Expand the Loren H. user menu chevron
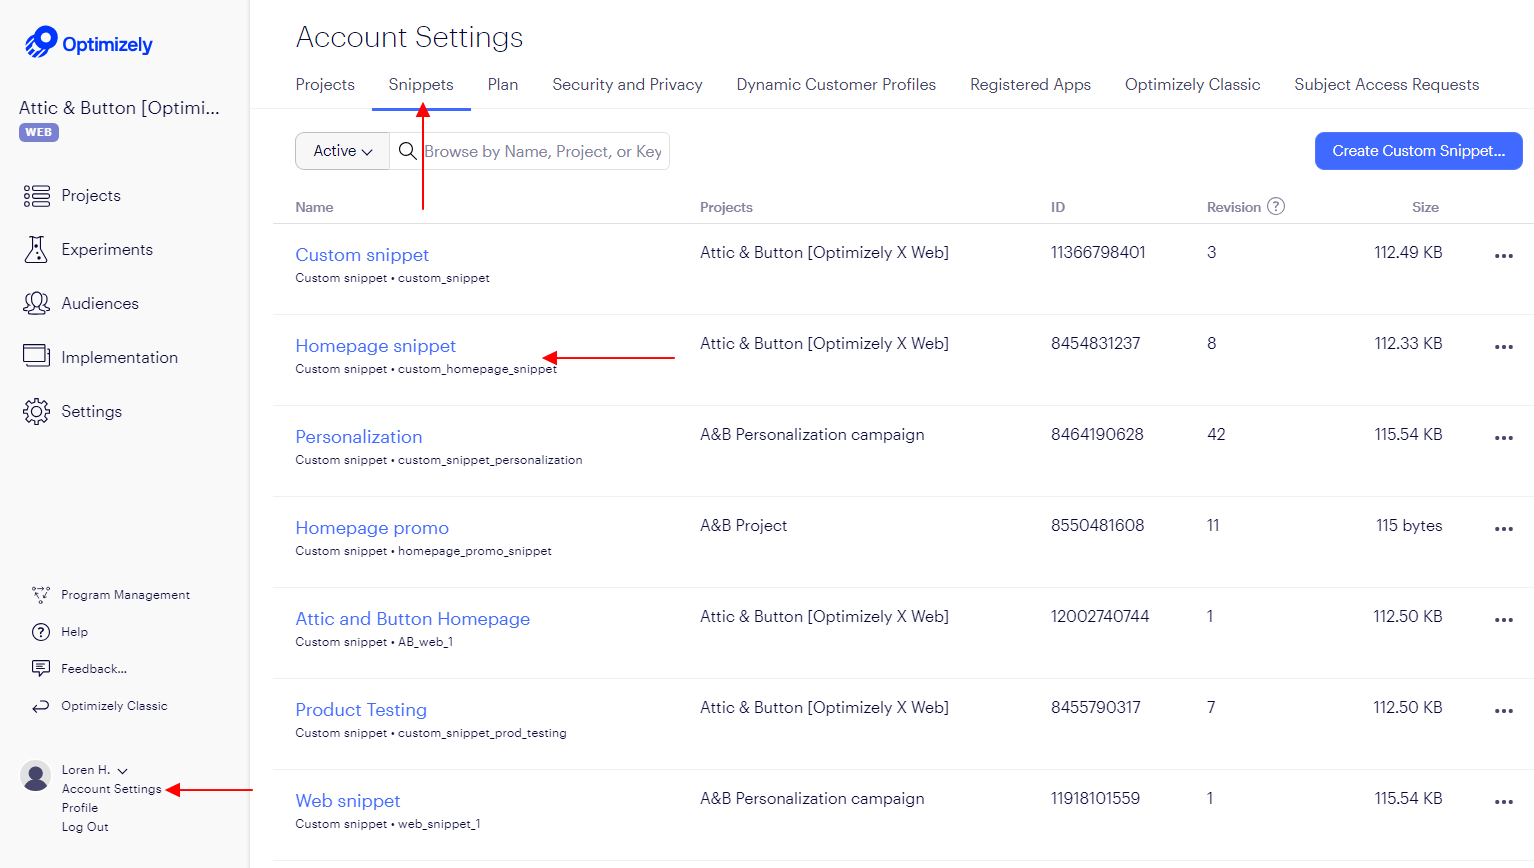Viewport: 1534px width, 868px height. [123, 771]
